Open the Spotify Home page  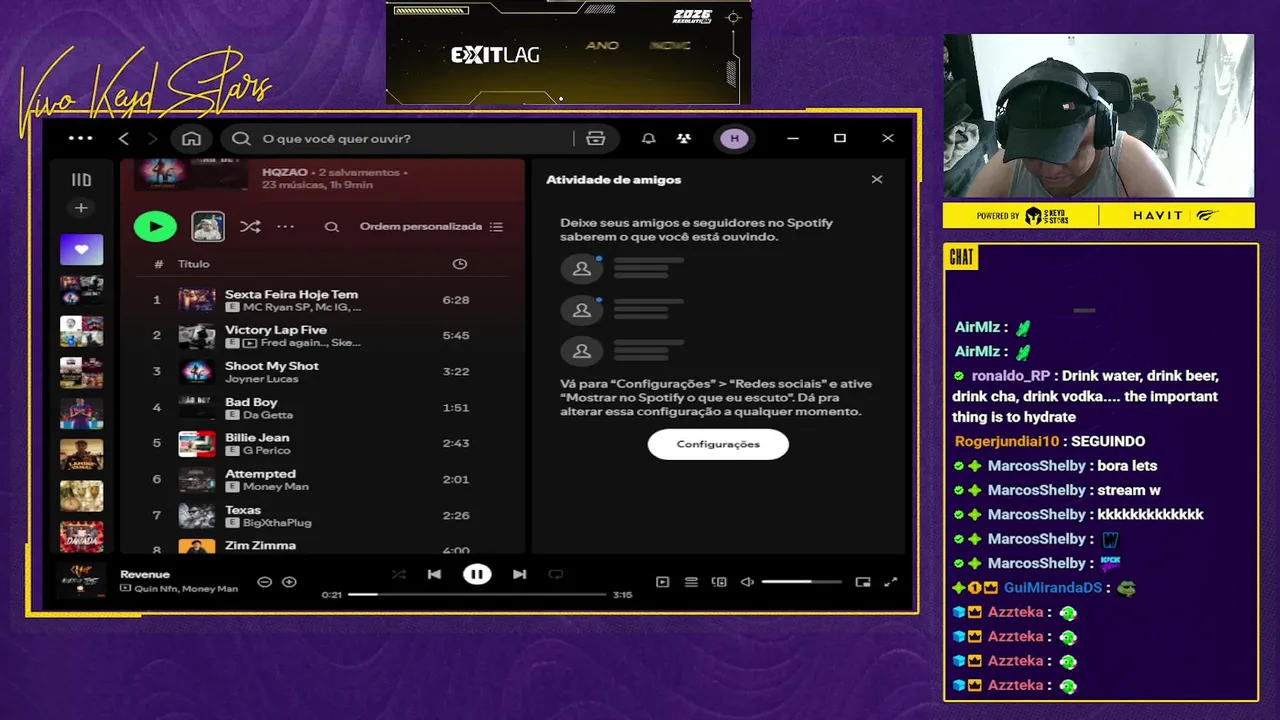[x=192, y=139]
